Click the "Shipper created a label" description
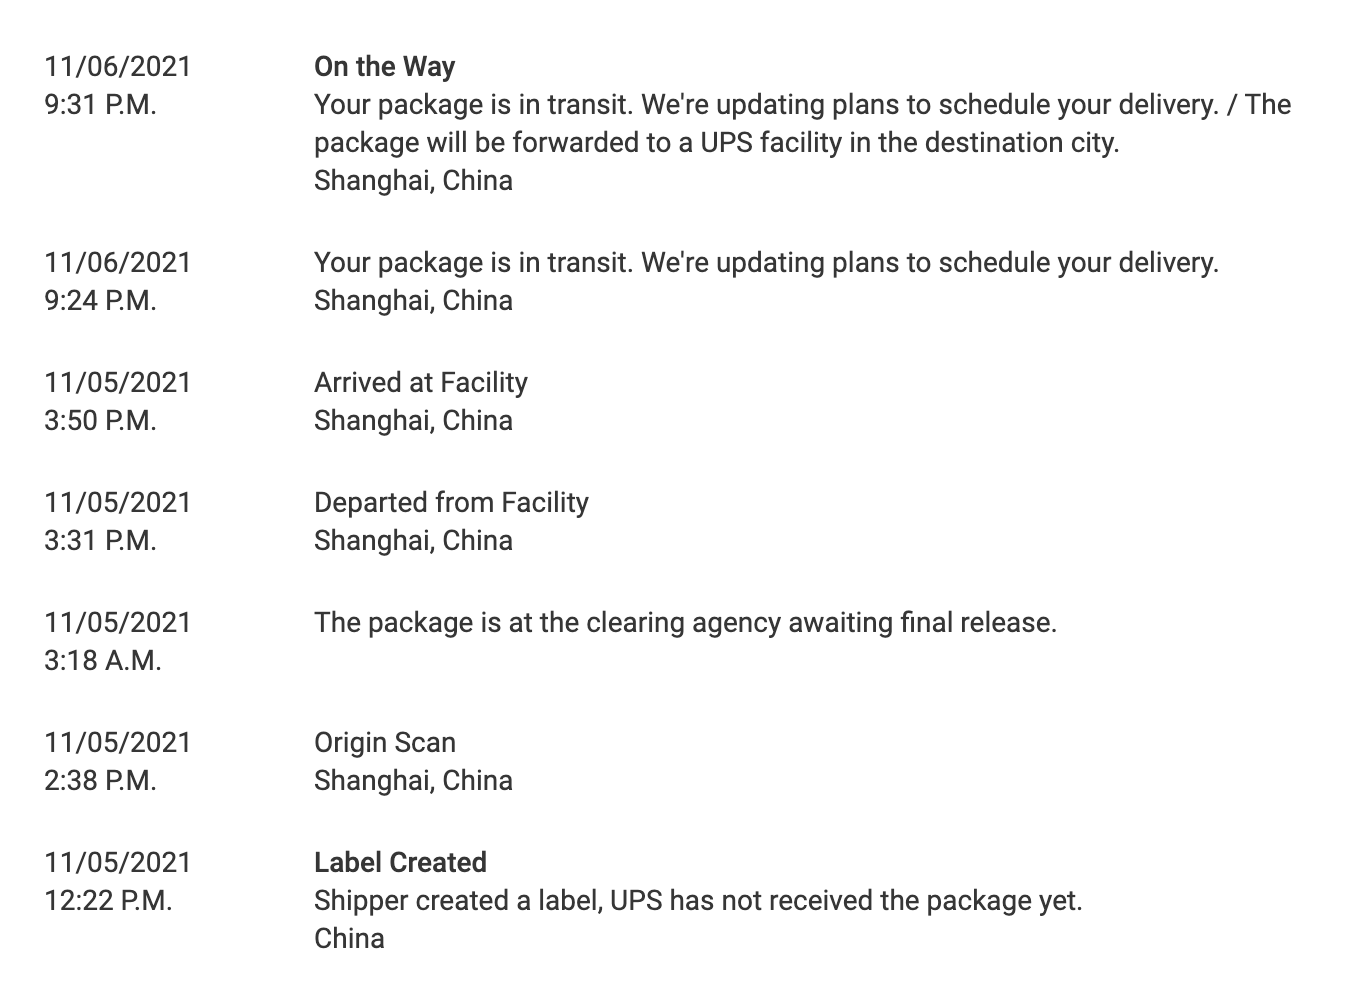Viewport: 1354px width, 1006px height. pos(698,901)
